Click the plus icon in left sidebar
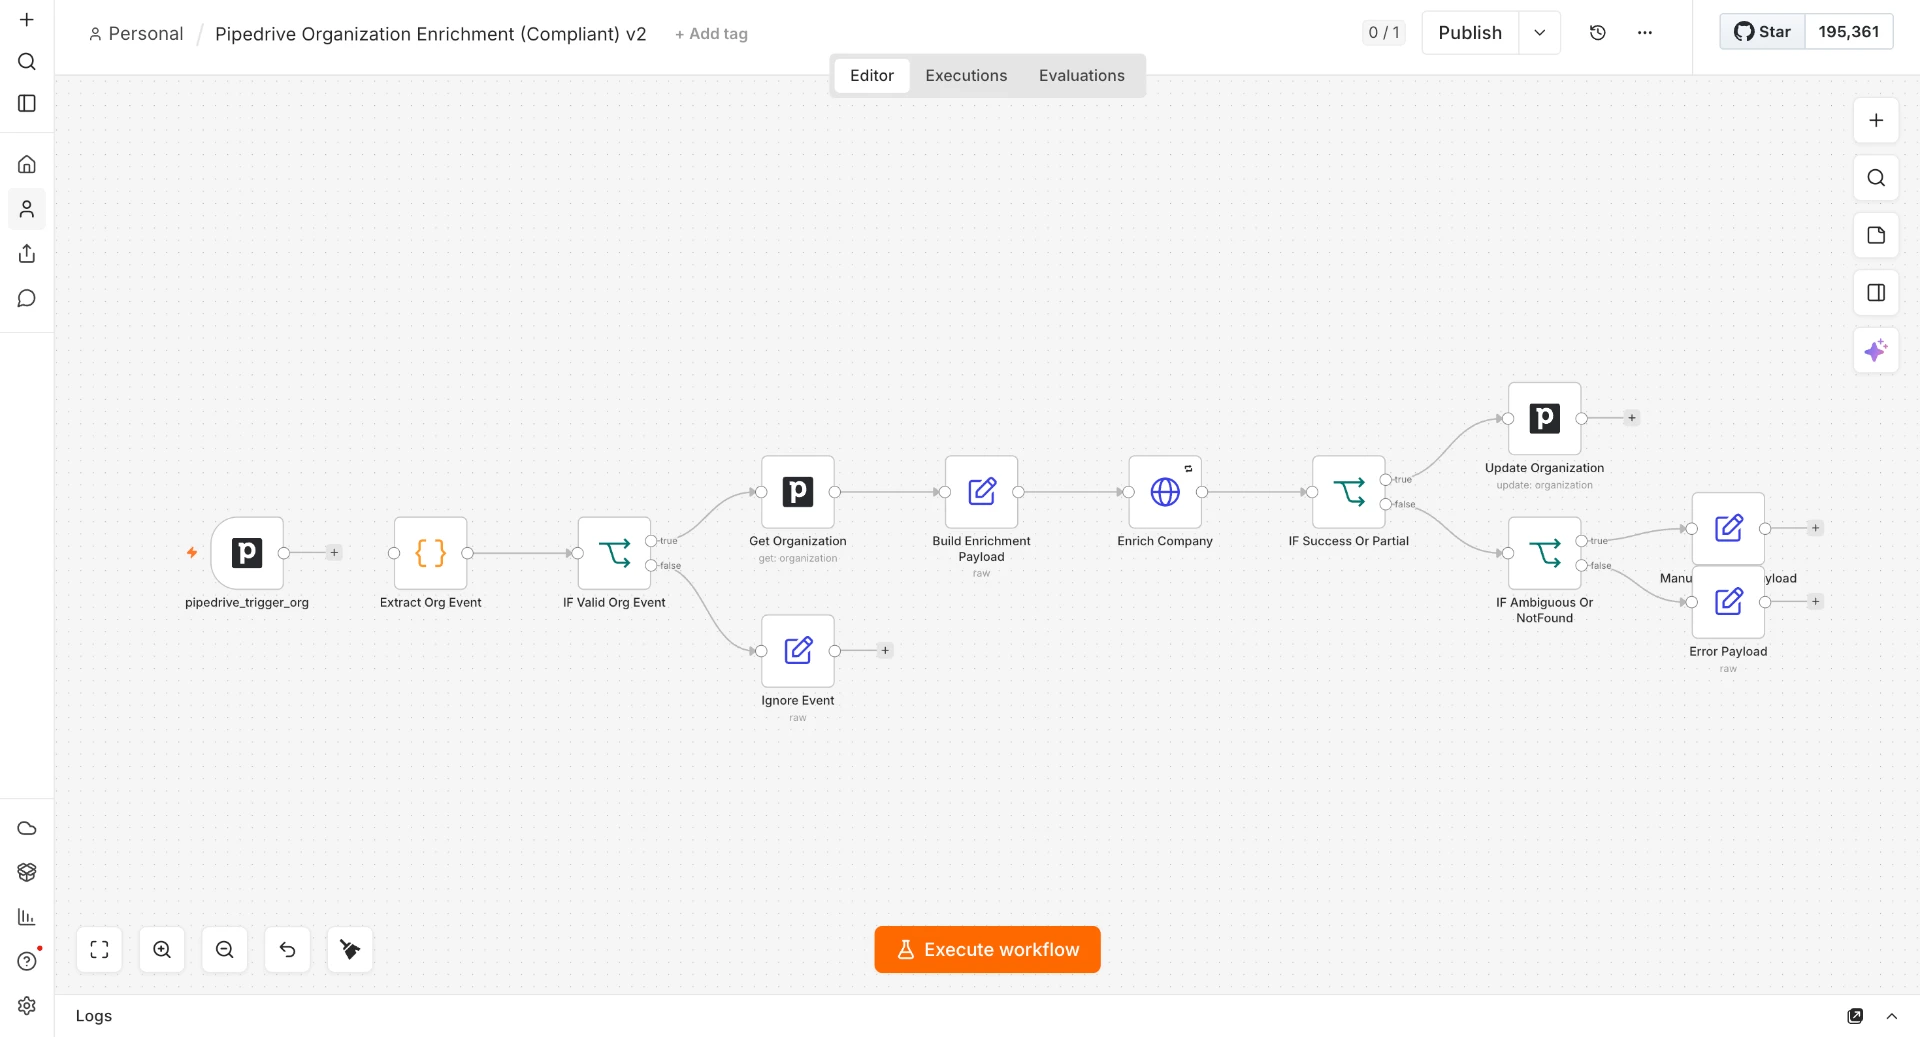 pos(27,20)
